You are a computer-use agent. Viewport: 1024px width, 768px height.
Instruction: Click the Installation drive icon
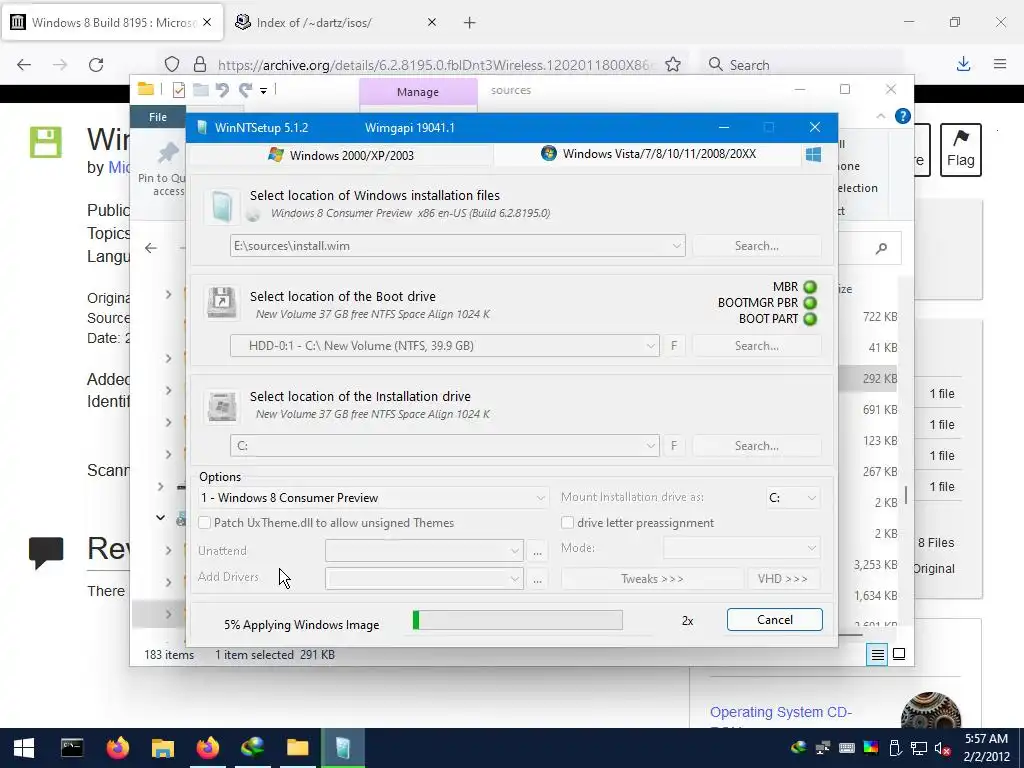coord(221,406)
